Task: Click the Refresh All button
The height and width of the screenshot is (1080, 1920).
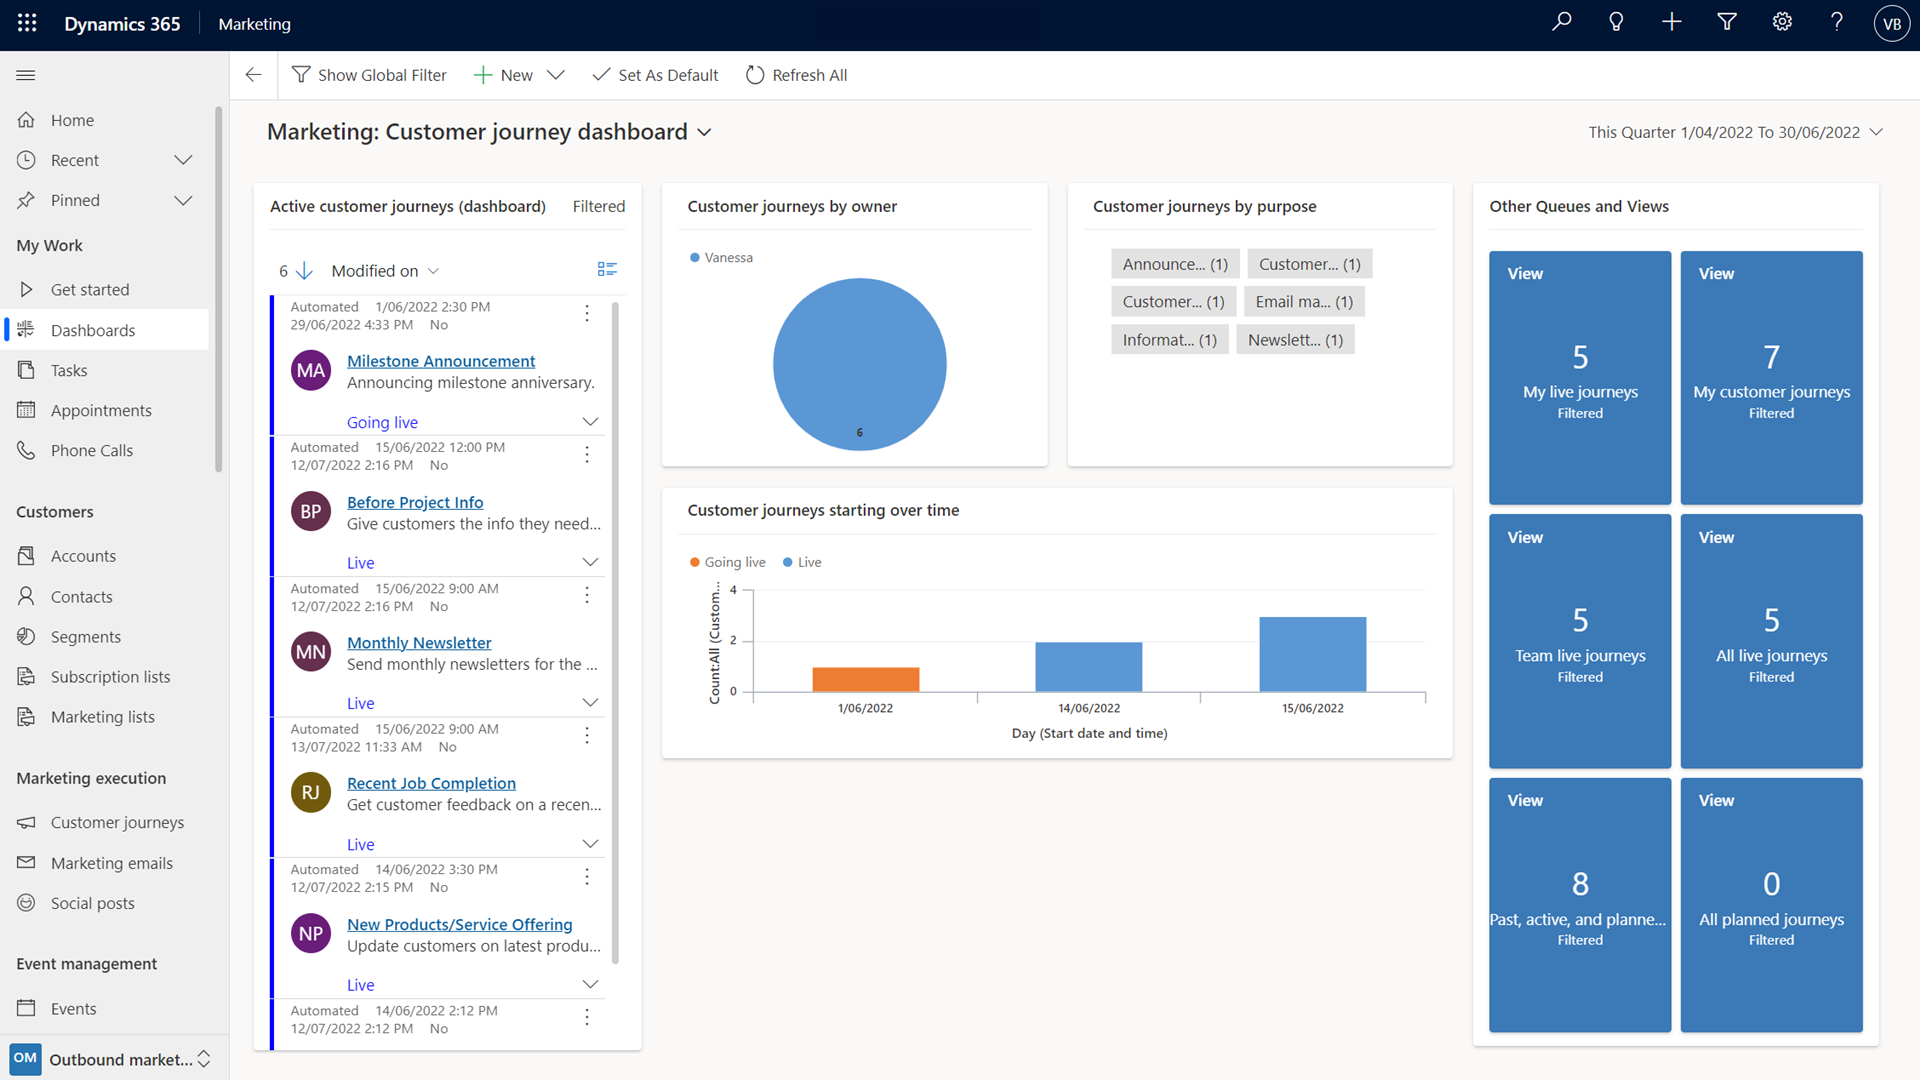Action: click(x=797, y=75)
